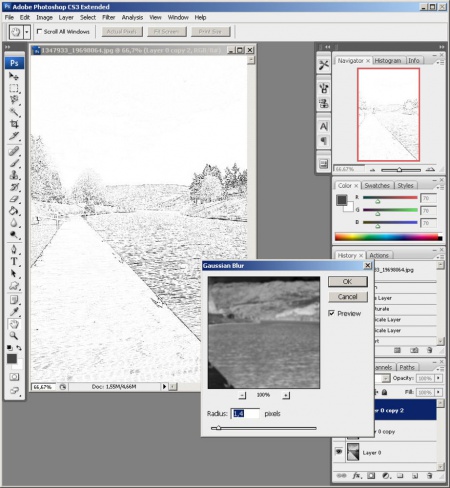
Task: Open the Hand tool preset dropdown arrow
Action: pos(27,32)
